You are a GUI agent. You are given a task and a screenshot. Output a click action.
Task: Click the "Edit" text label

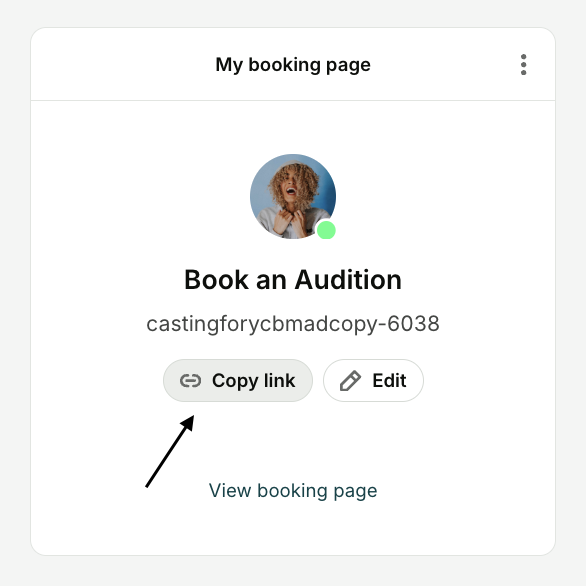click(389, 381)
